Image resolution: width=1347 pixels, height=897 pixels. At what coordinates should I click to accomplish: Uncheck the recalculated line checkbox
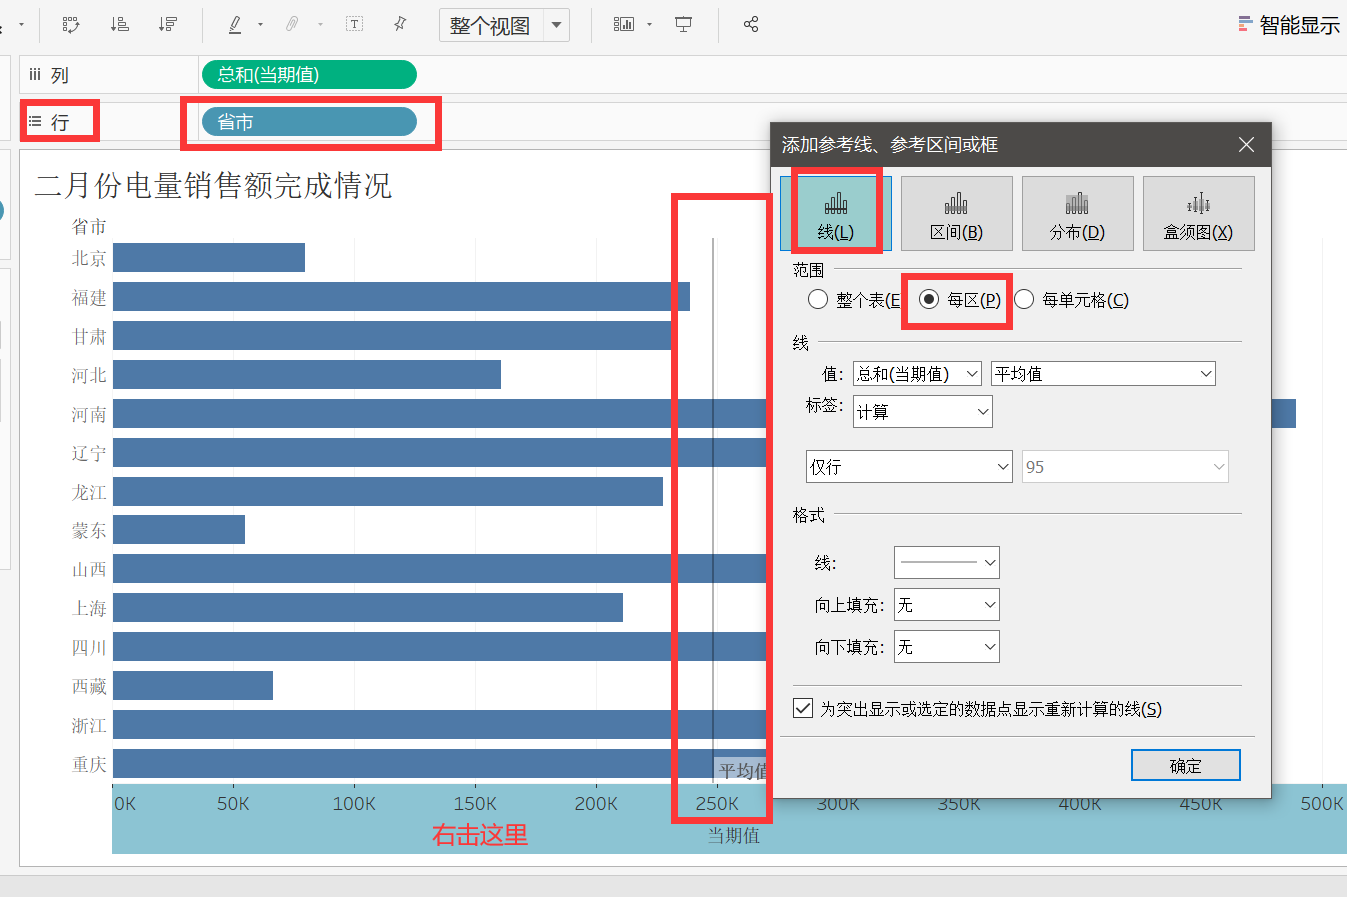tap(803, 708)
